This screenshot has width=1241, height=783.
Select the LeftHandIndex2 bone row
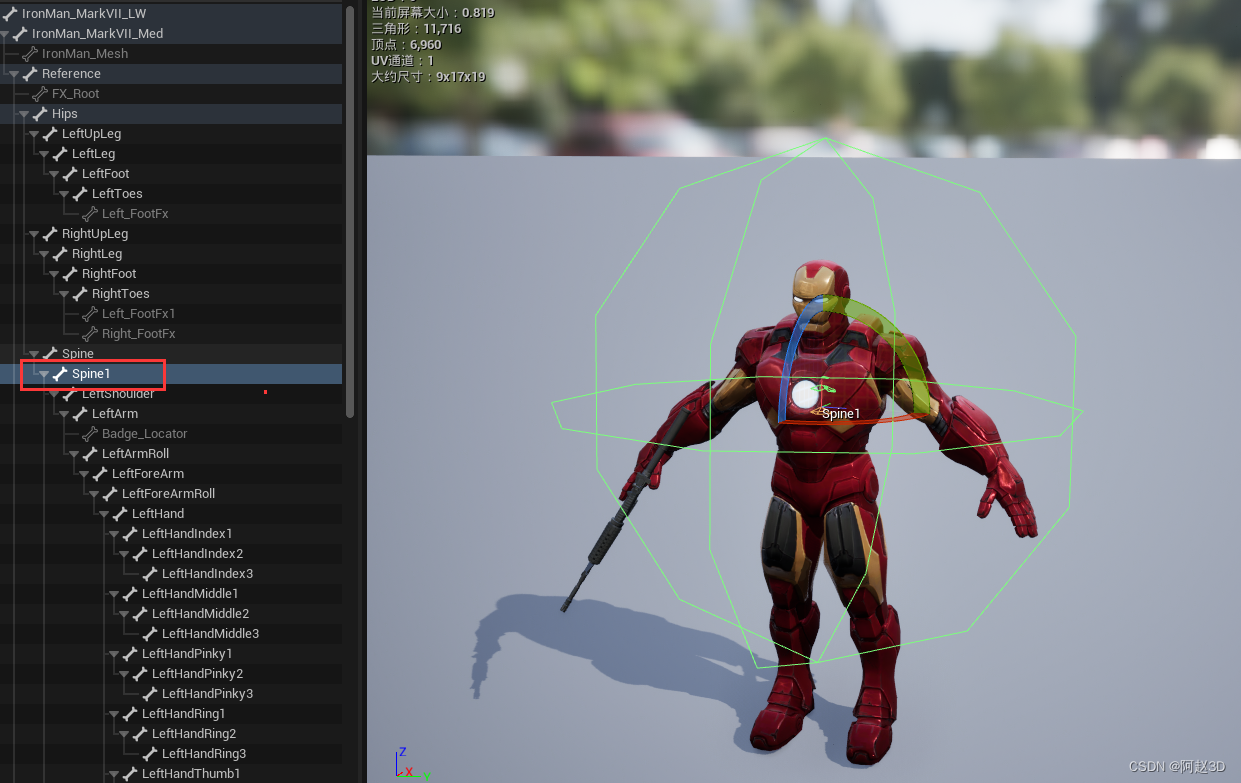171,554
